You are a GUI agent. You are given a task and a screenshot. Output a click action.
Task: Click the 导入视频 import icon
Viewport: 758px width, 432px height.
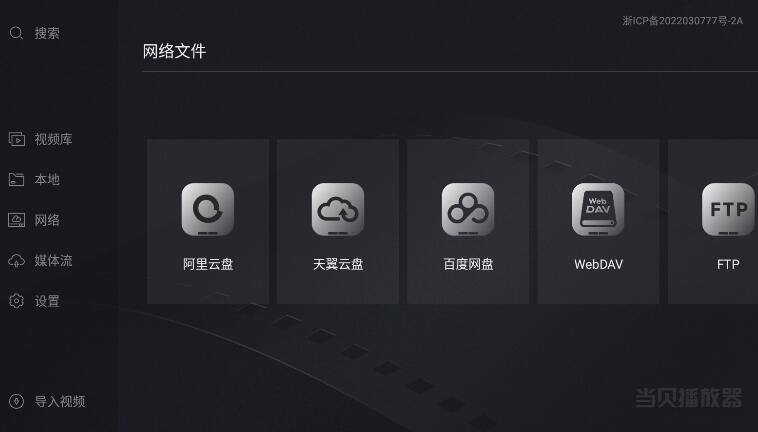tap(16, 401)
